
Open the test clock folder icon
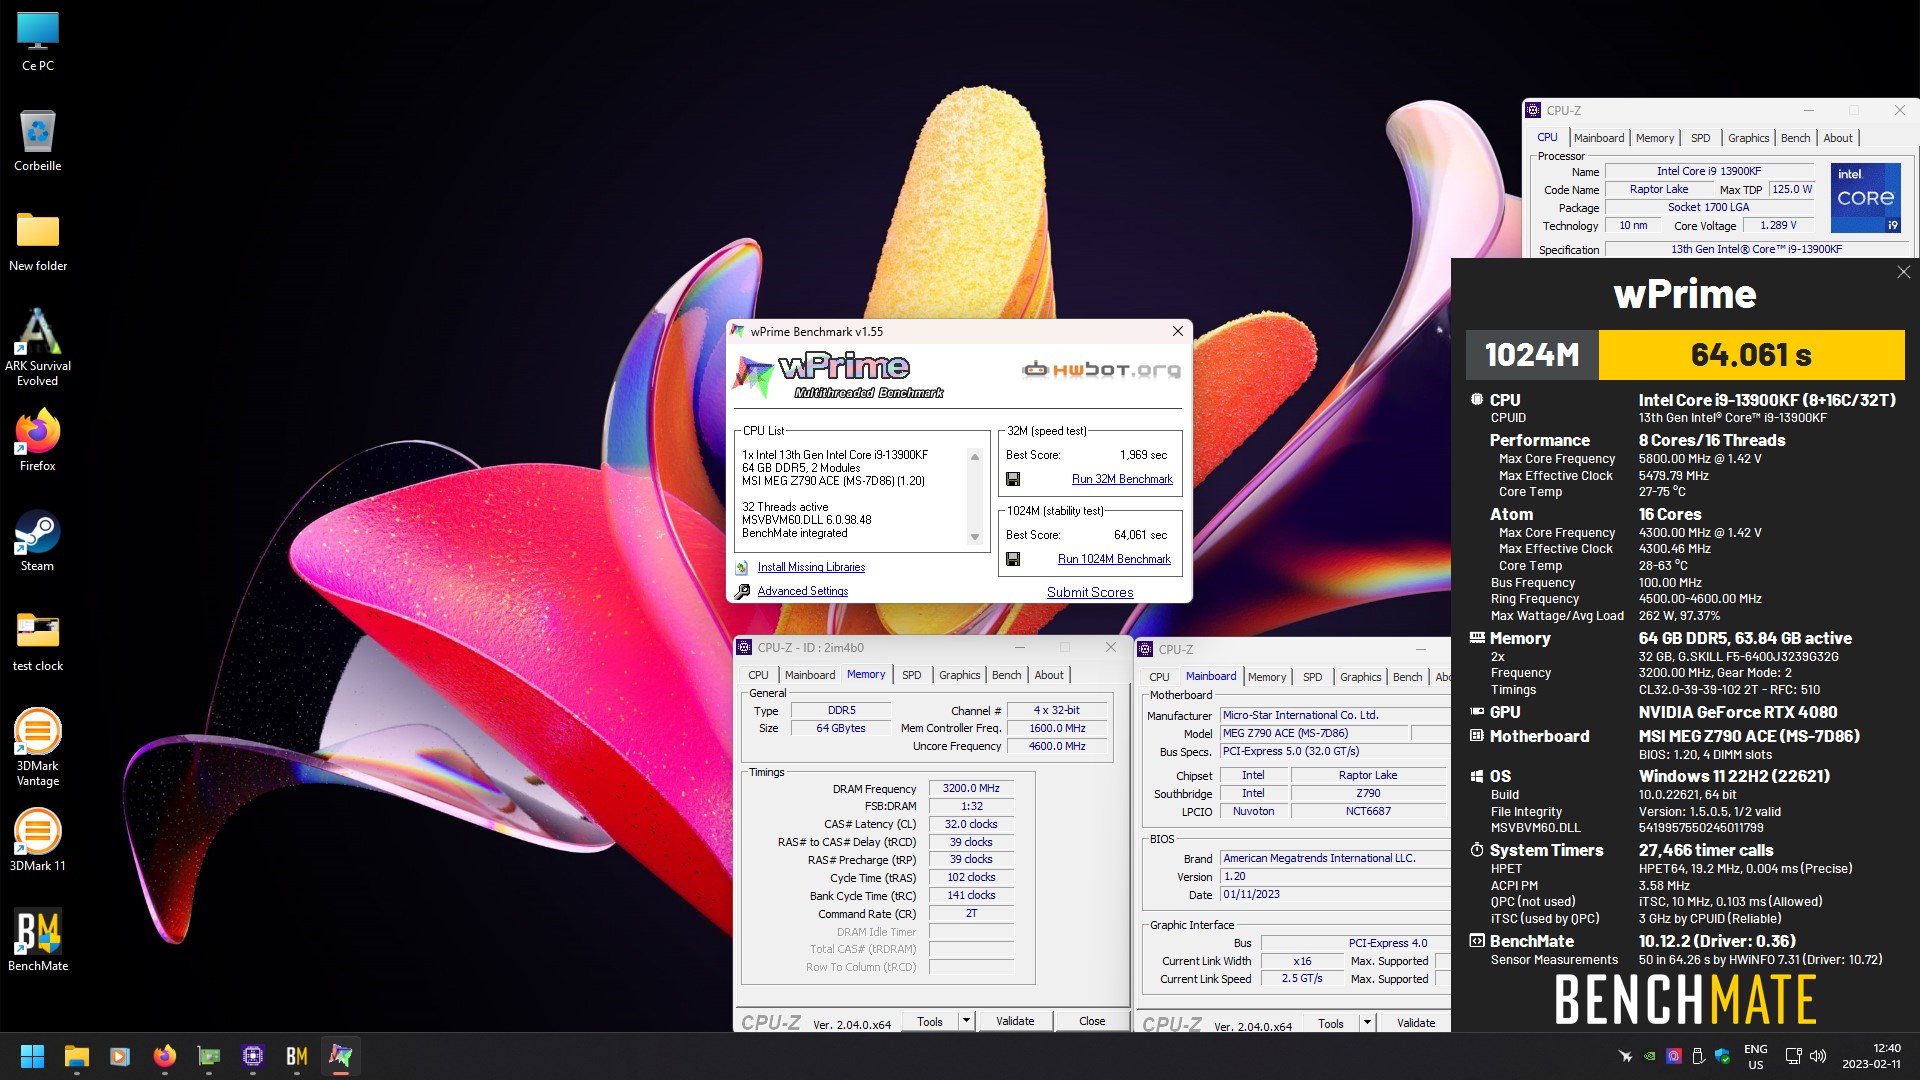point(38,641)
